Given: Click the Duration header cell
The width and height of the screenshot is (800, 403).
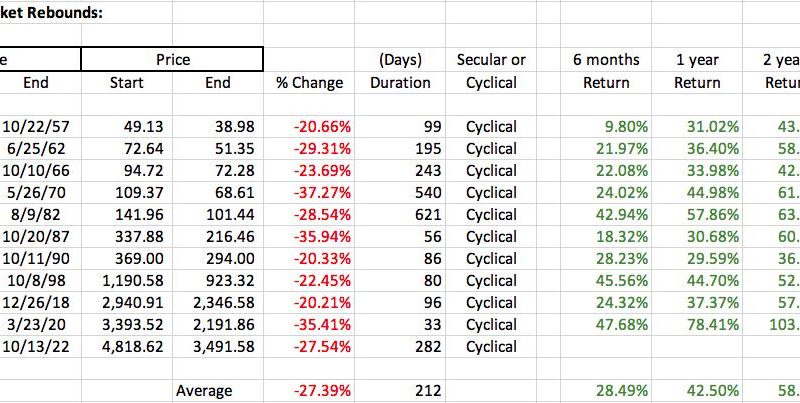Looking at the screenshot, I should click(x=400, y=83).
